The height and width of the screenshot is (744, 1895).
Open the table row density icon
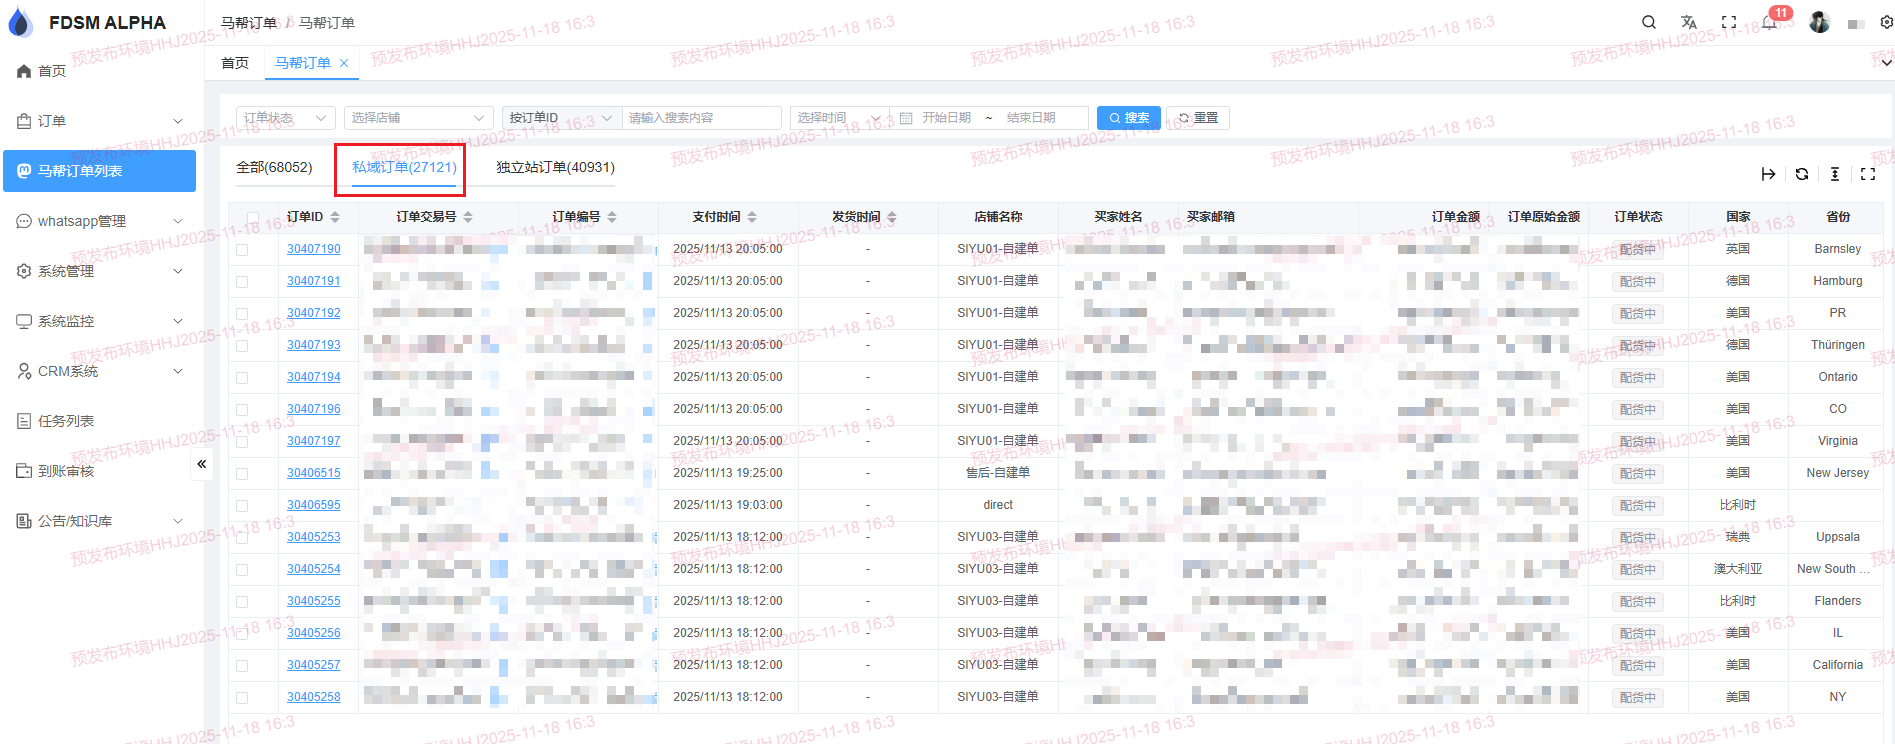tap(1835, 174)
